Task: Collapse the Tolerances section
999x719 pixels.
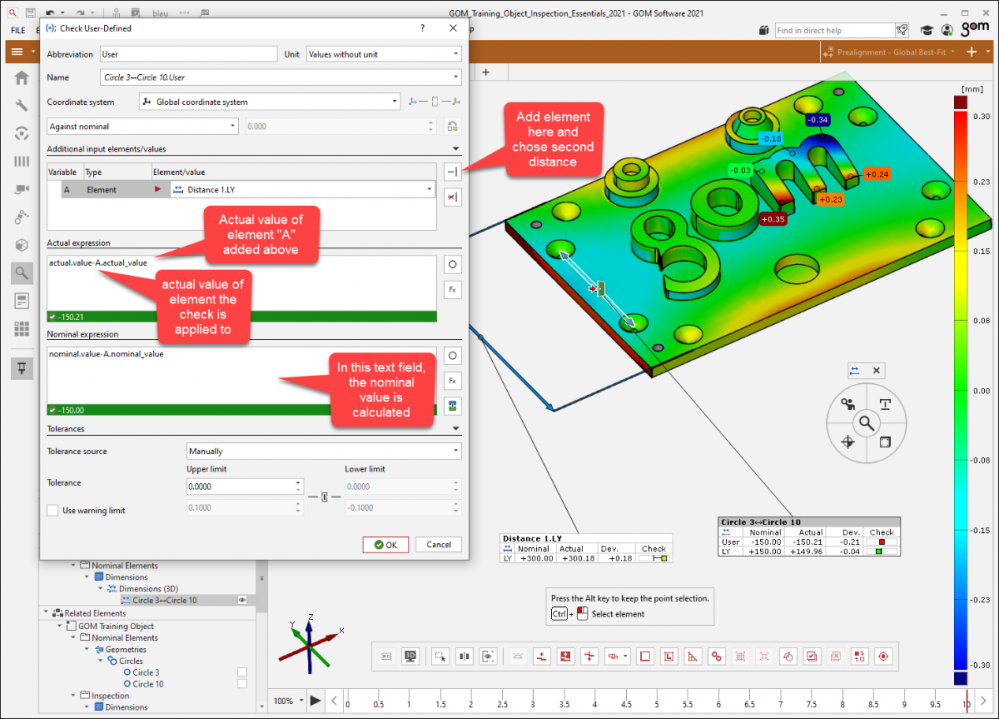Action: click(x=456, y=429)
